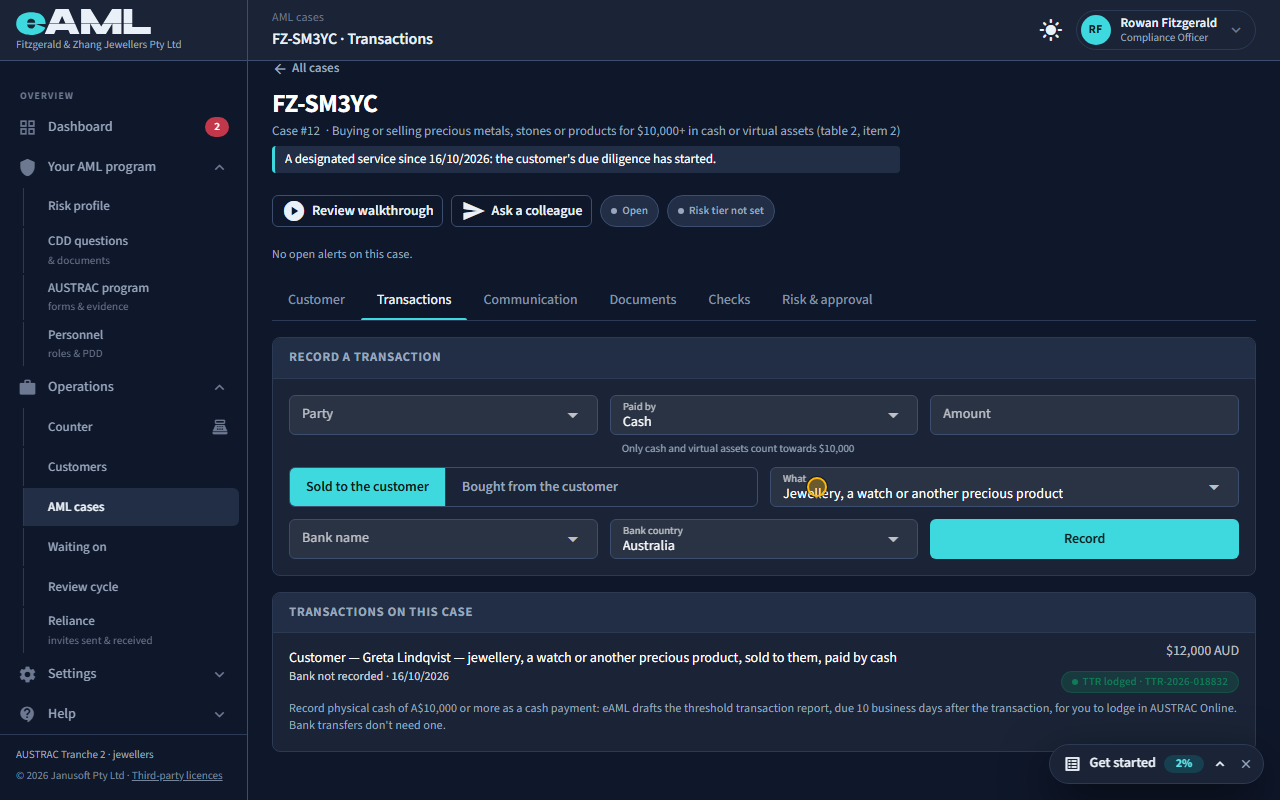Click the Settings gear icon
This screenshot has height=800, width=1280.
tap(28, 674)
